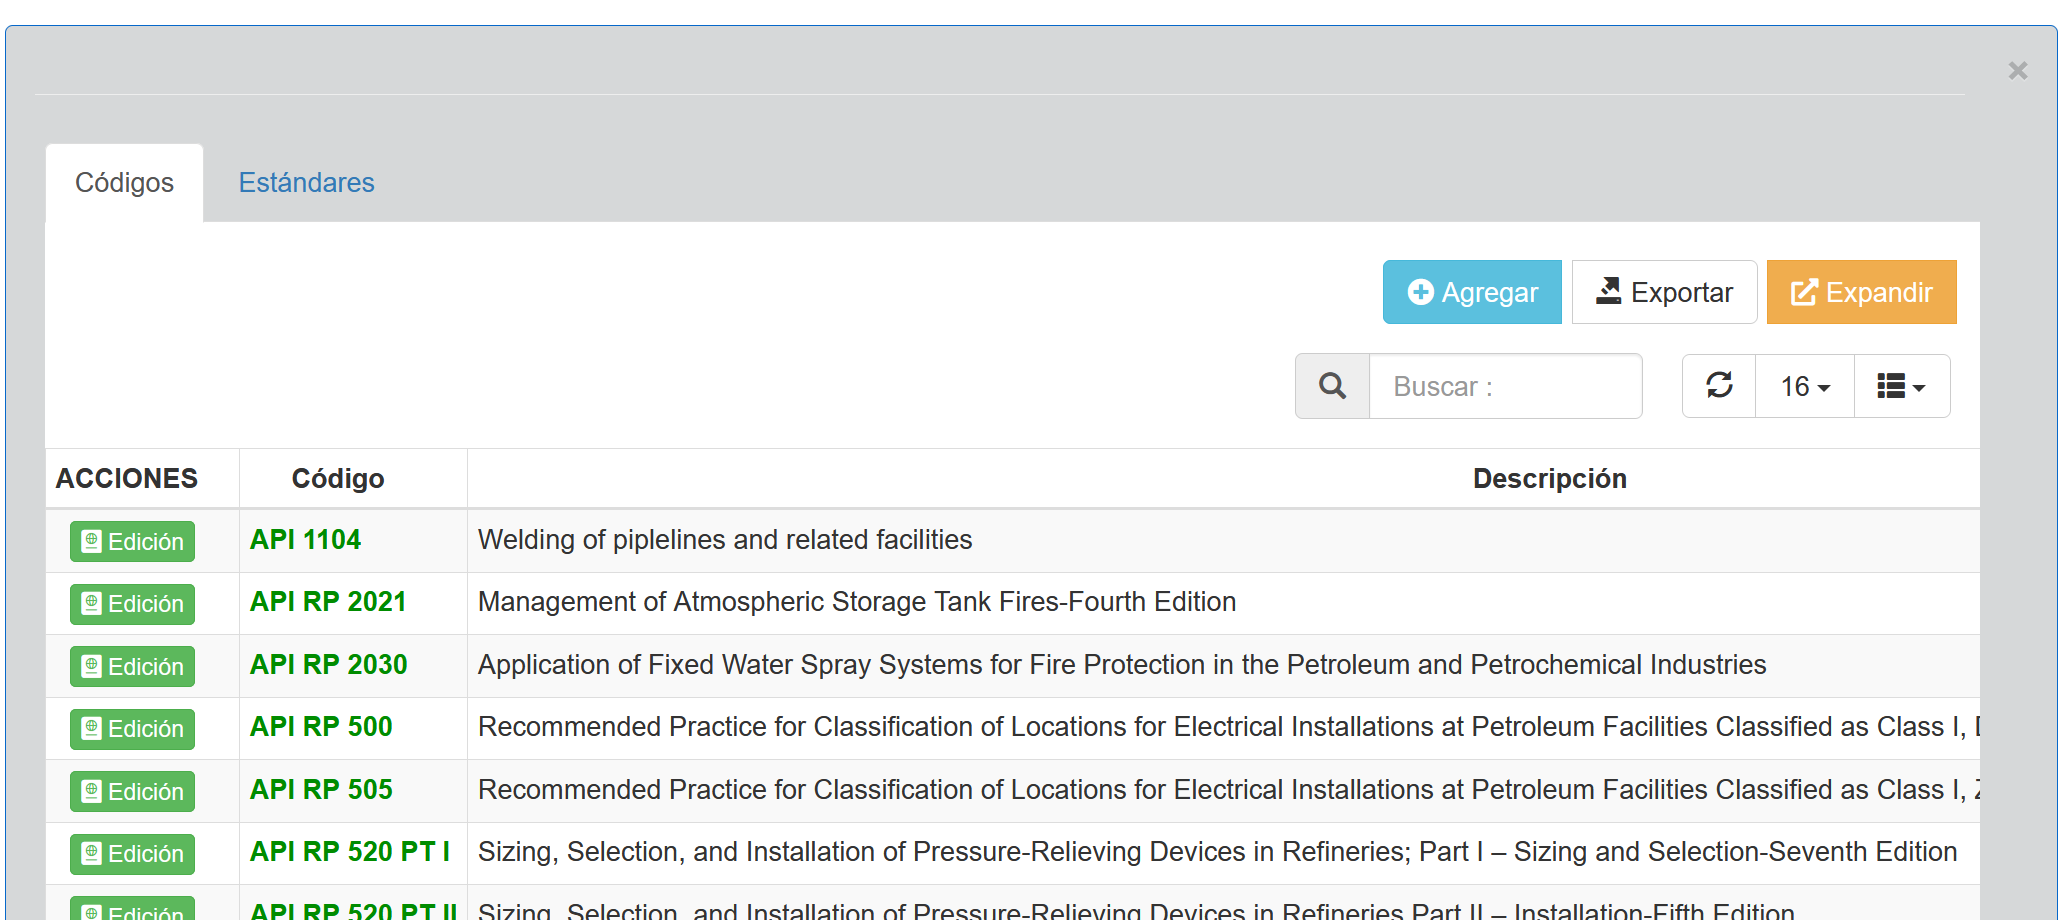Open the 16 rows per page dropdown
Viewport: 2072px width, 920px height.
tap(1804, 386)
